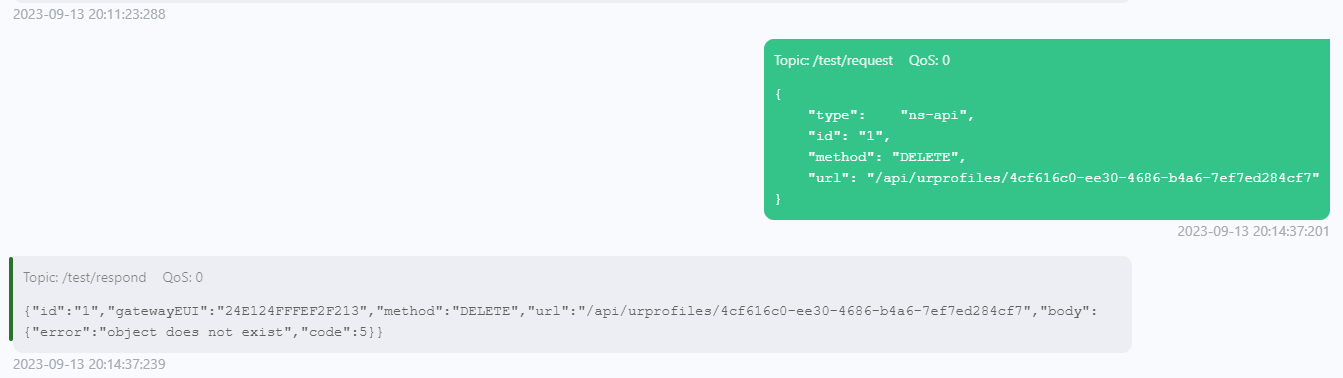Click the green sent message bubble
The height and width of the screenshot is (378, 1343).
[x=1046, y=129]
